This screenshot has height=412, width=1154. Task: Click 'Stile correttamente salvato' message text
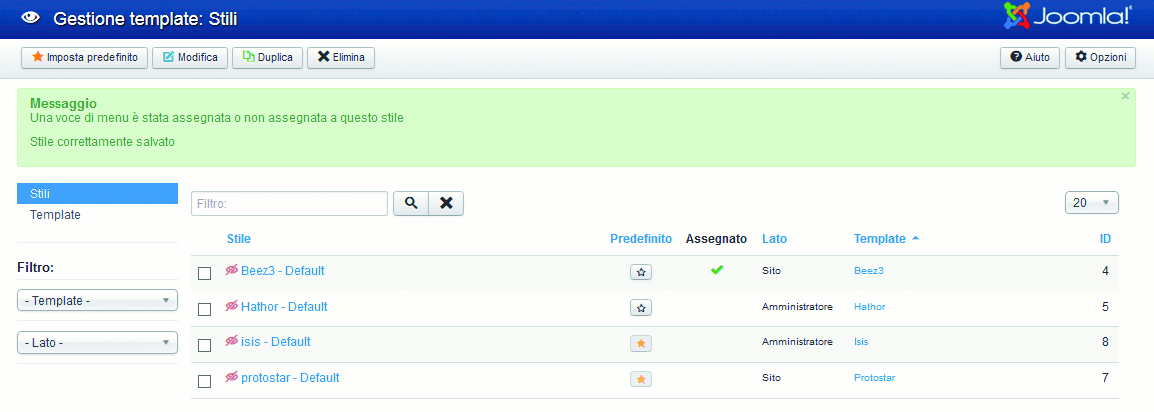pos(102,141)
